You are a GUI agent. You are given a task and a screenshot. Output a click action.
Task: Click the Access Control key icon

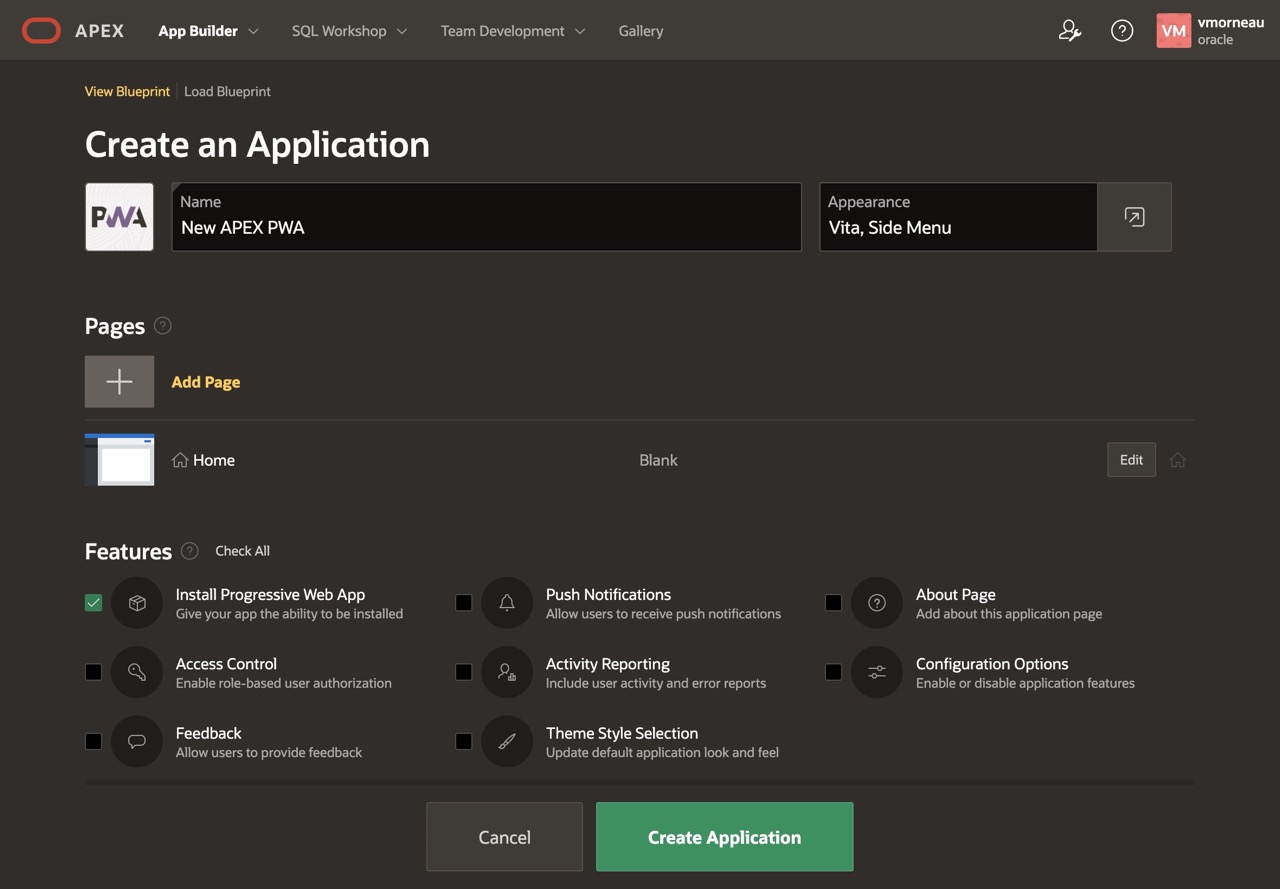click(137, 672)
